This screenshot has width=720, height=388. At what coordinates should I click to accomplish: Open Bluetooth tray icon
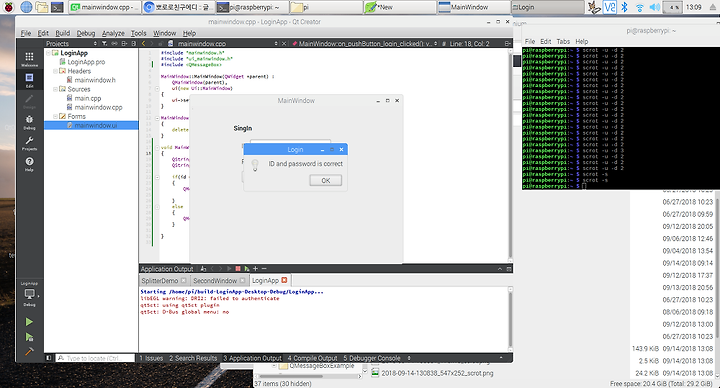pos(624,7)
